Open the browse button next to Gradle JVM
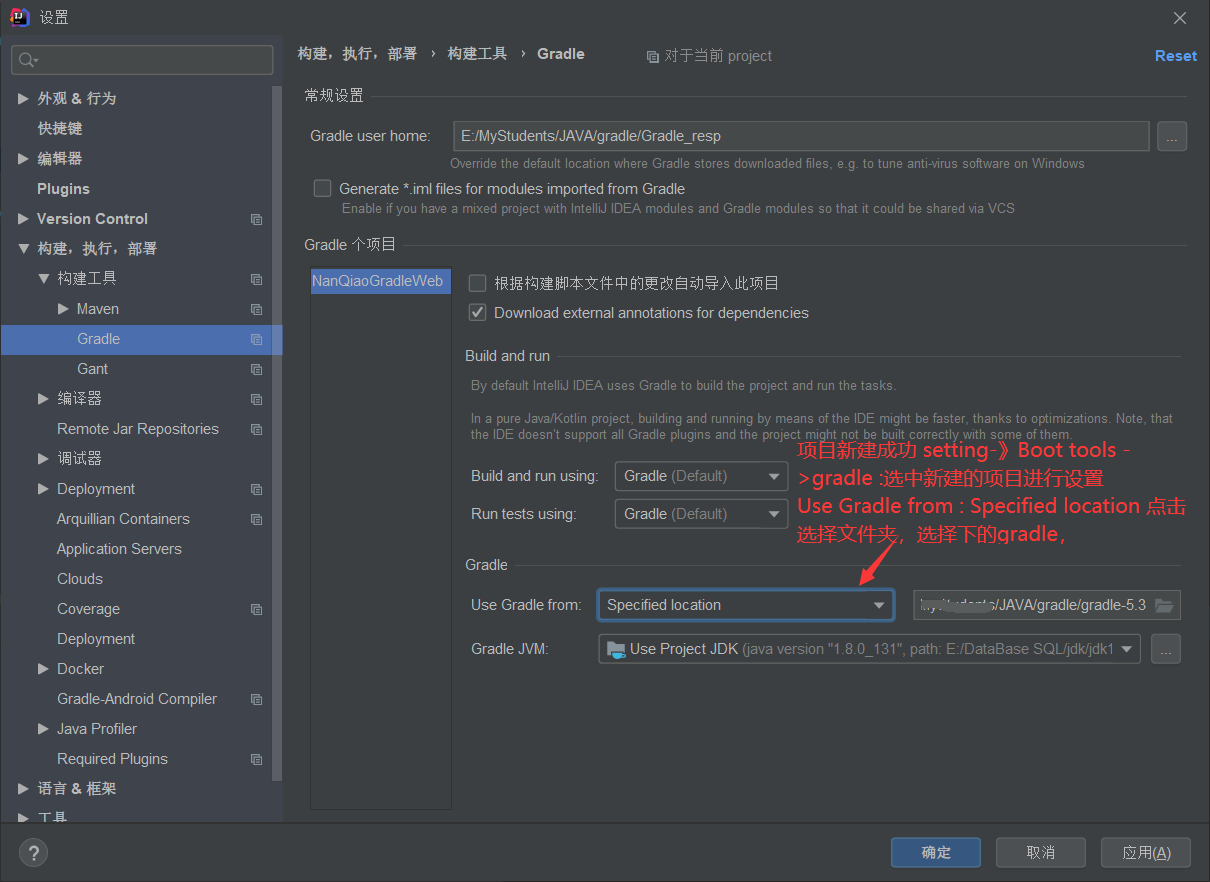This screenshot has height=882, width=1210. point(1166,648)
